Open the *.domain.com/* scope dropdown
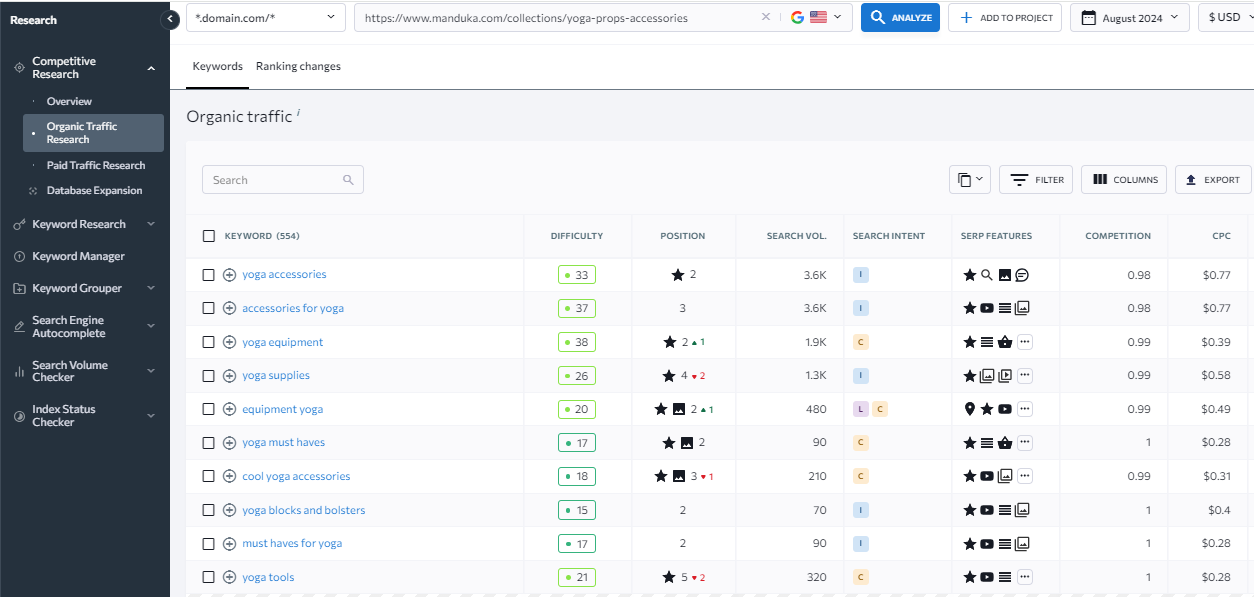The width and height of the screenshot is (1254, 597). click(x=266, y=17)
